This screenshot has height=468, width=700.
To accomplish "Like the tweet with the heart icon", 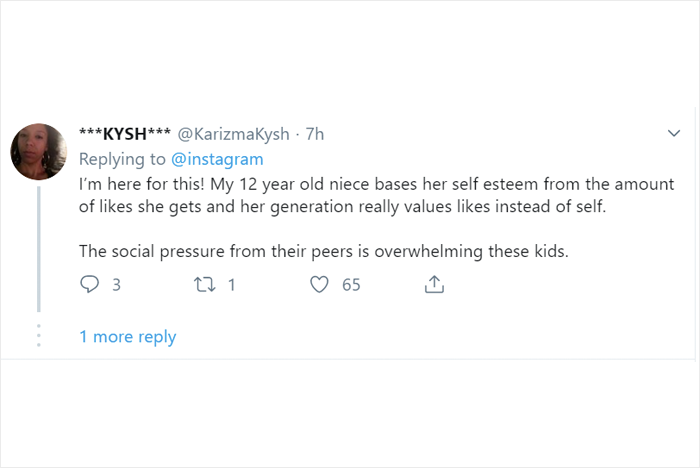I will point(319,284).
